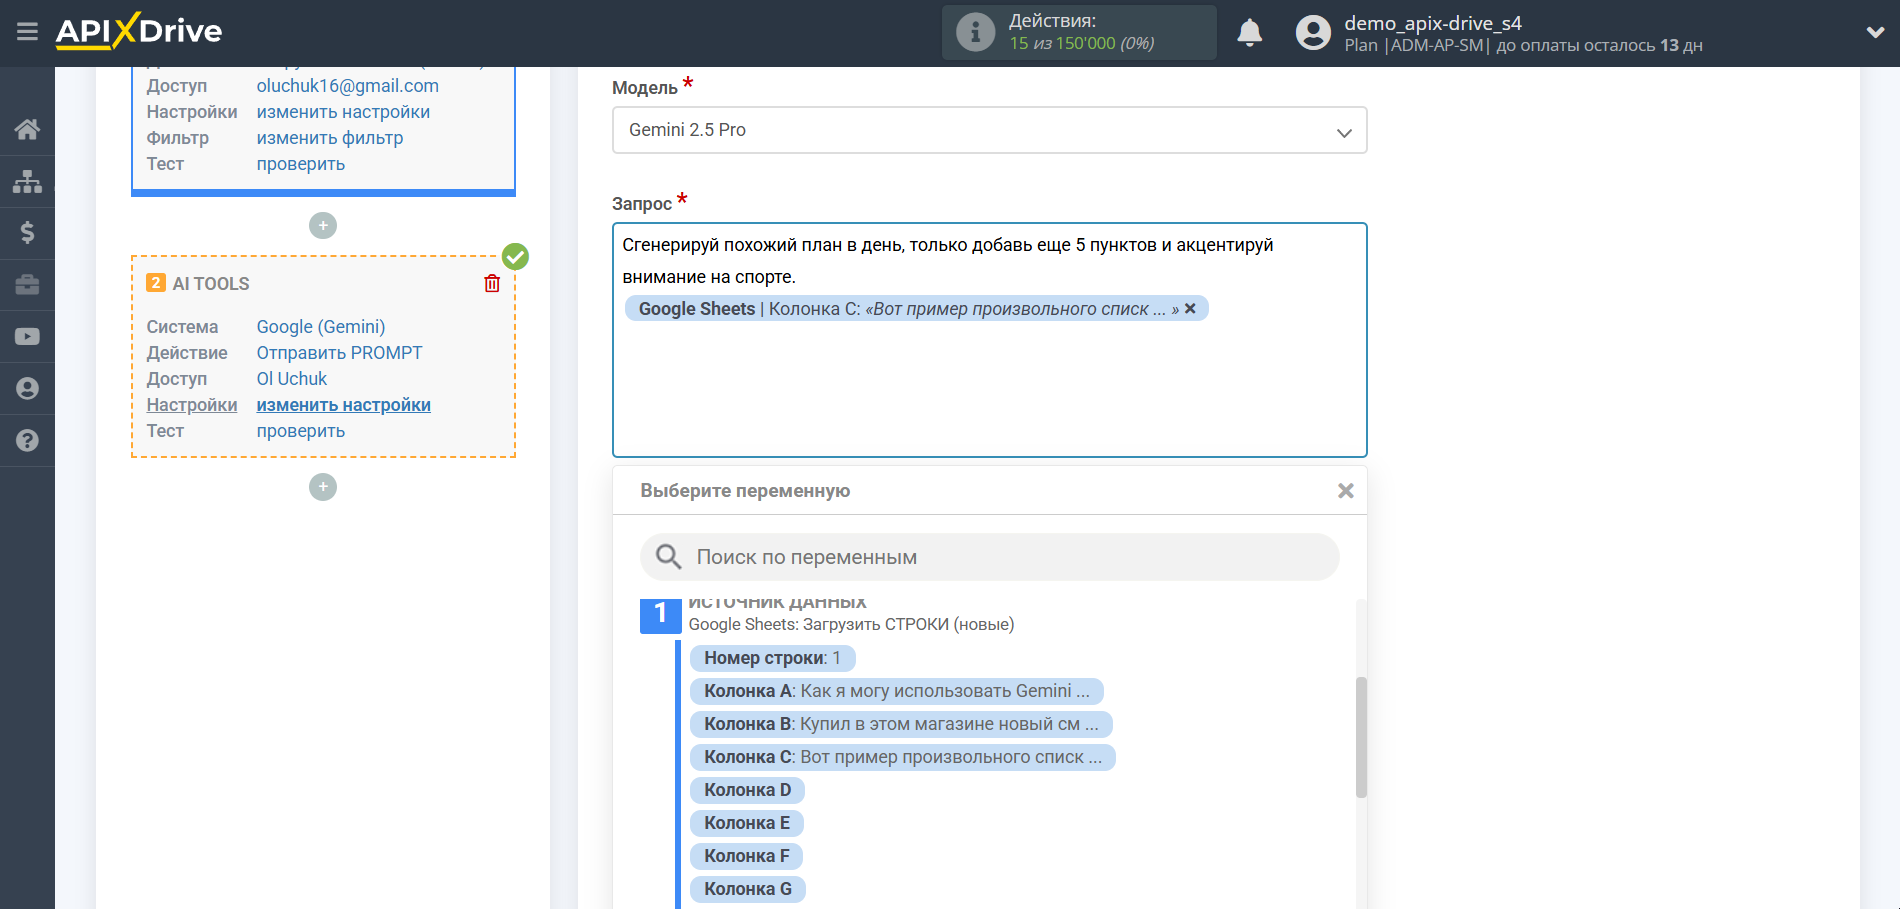Open the YouTube video tutorials icon
The width and height of the screenshot is (1900, 909).
(x=27, y=337)
